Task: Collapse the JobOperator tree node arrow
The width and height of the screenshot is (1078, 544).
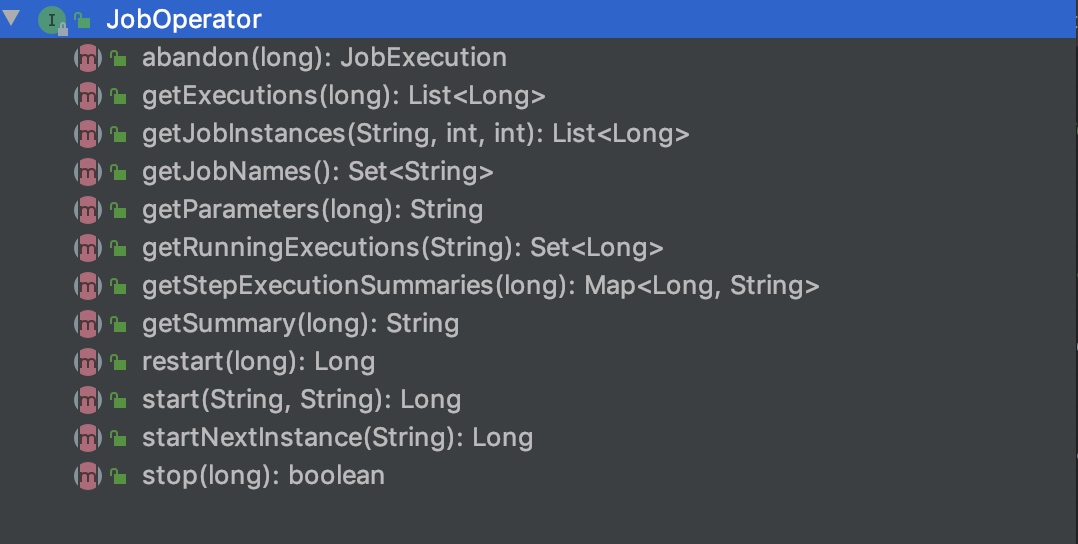Action: 12,18
